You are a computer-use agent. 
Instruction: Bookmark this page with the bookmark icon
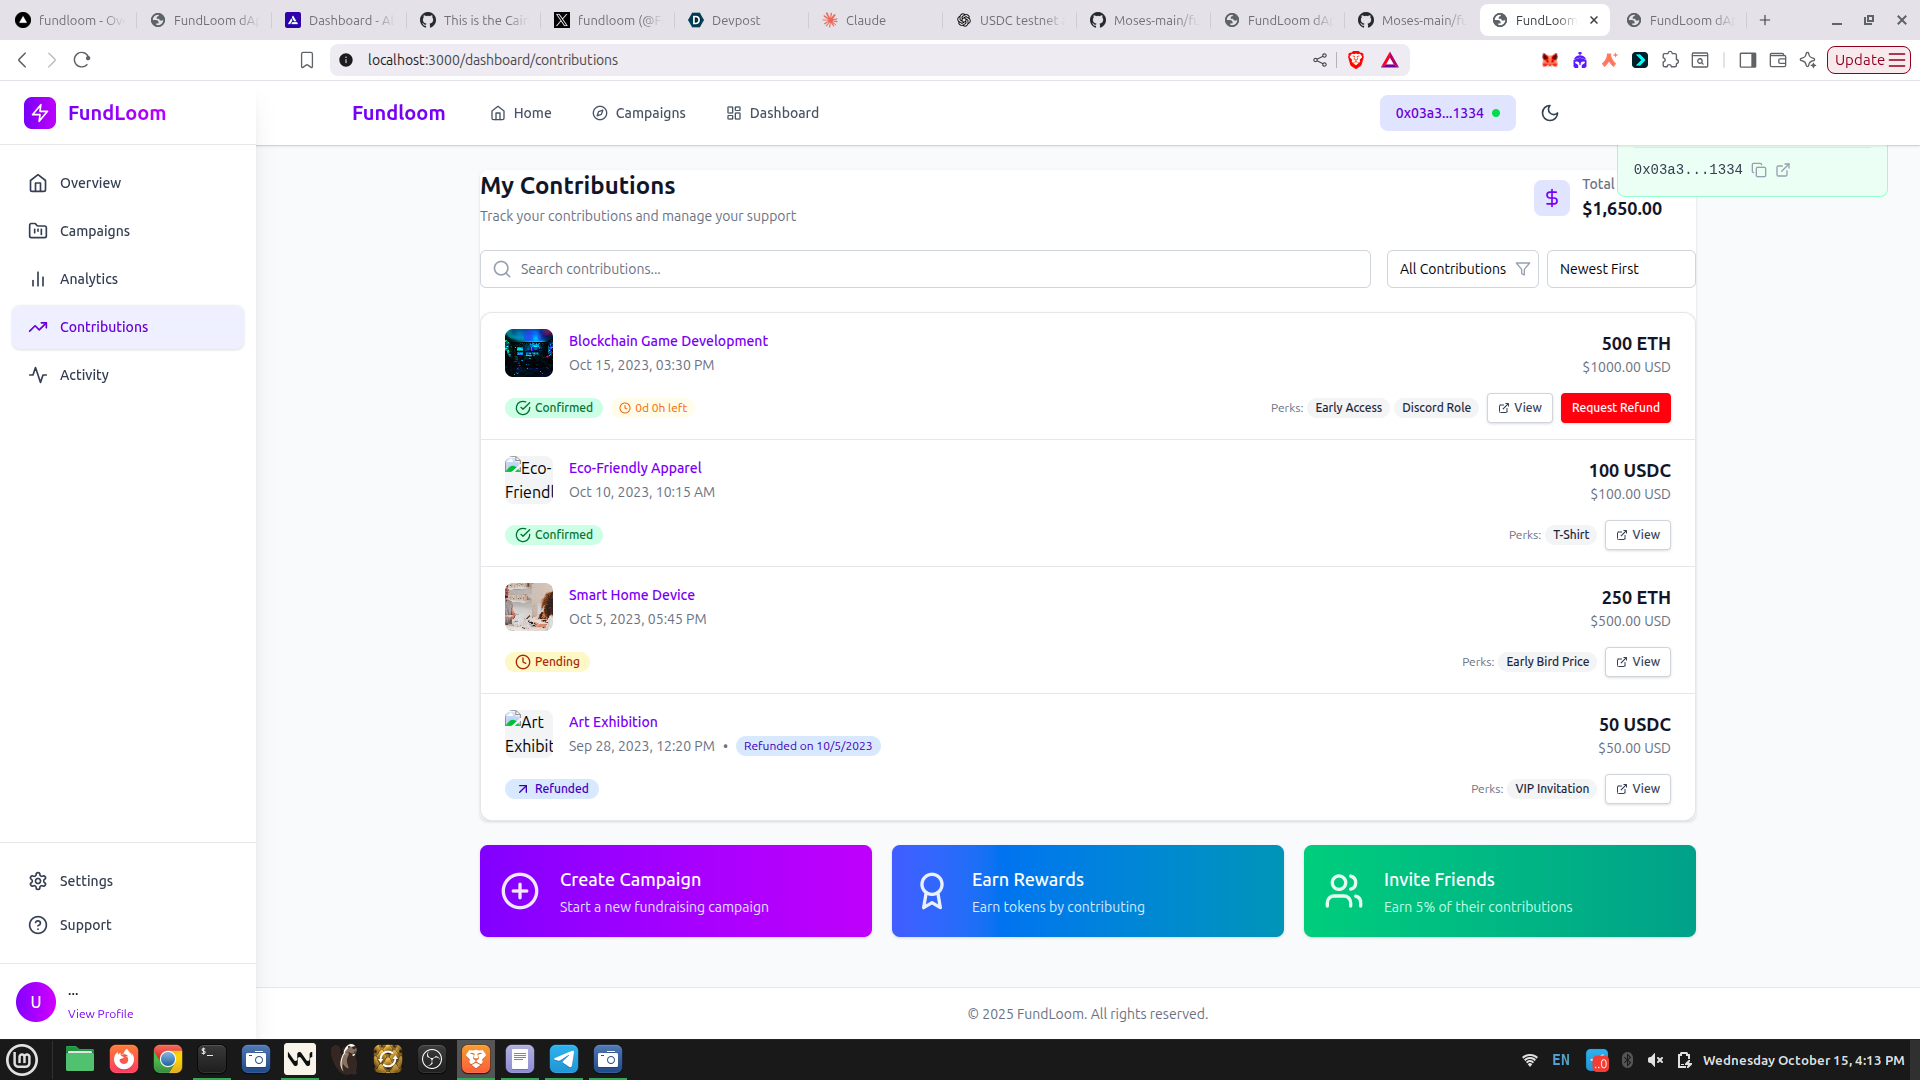click(307, 60)
